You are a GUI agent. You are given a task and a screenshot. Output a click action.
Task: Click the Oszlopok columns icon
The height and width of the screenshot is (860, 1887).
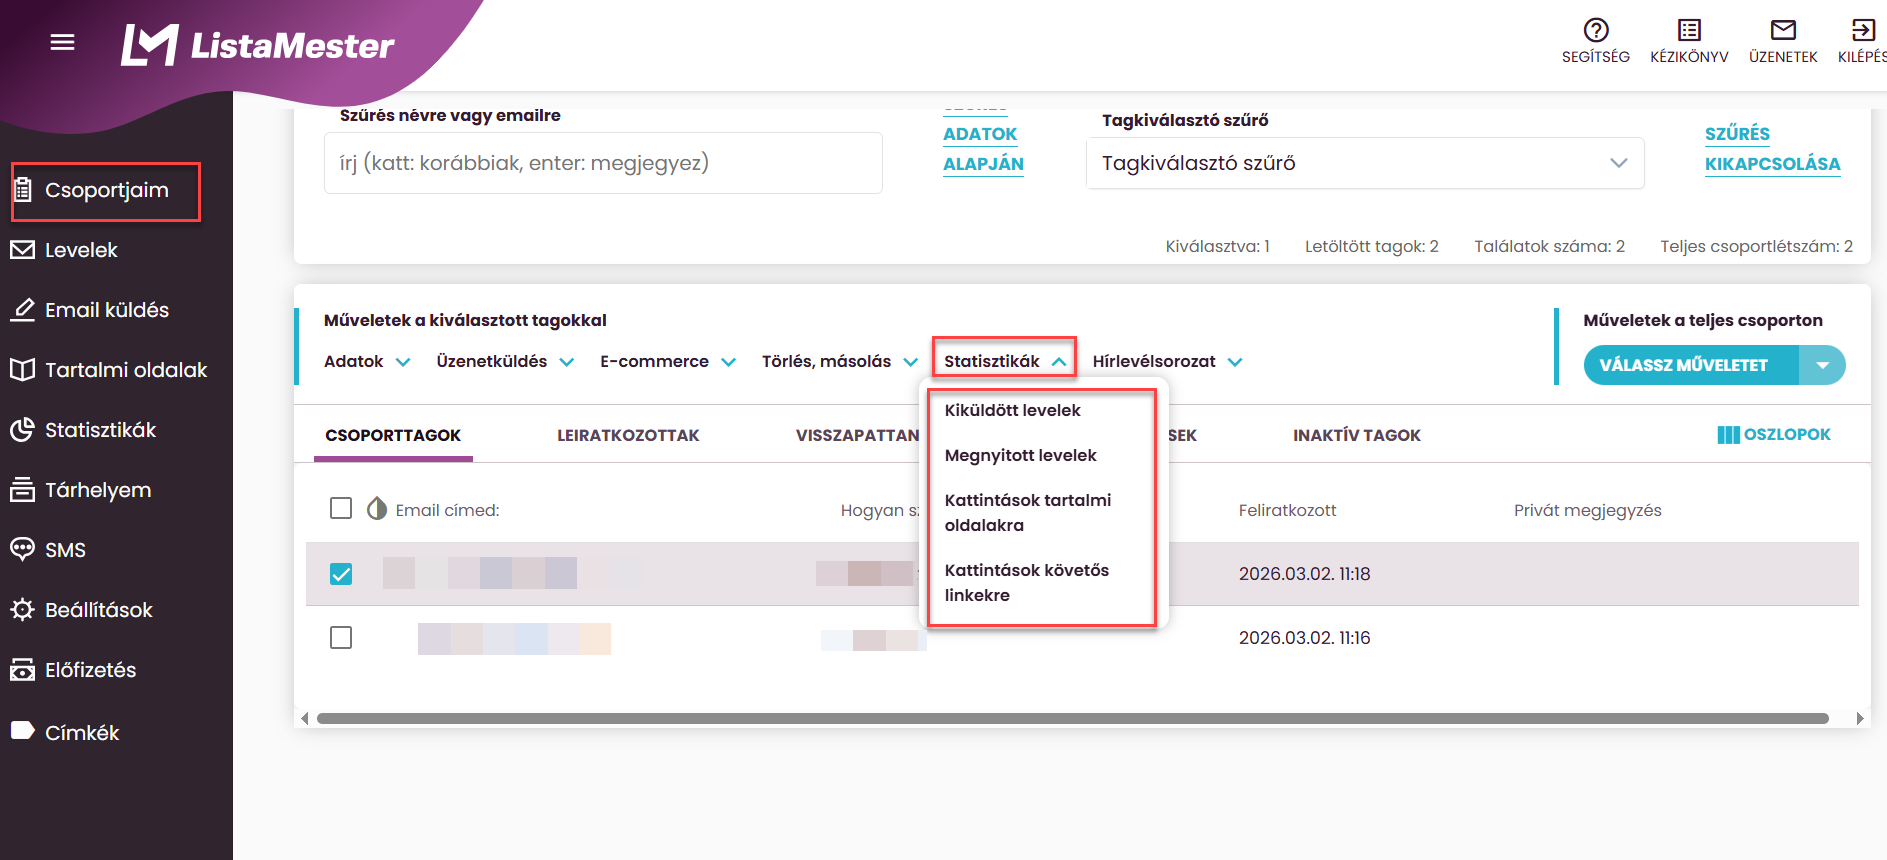1728,435
